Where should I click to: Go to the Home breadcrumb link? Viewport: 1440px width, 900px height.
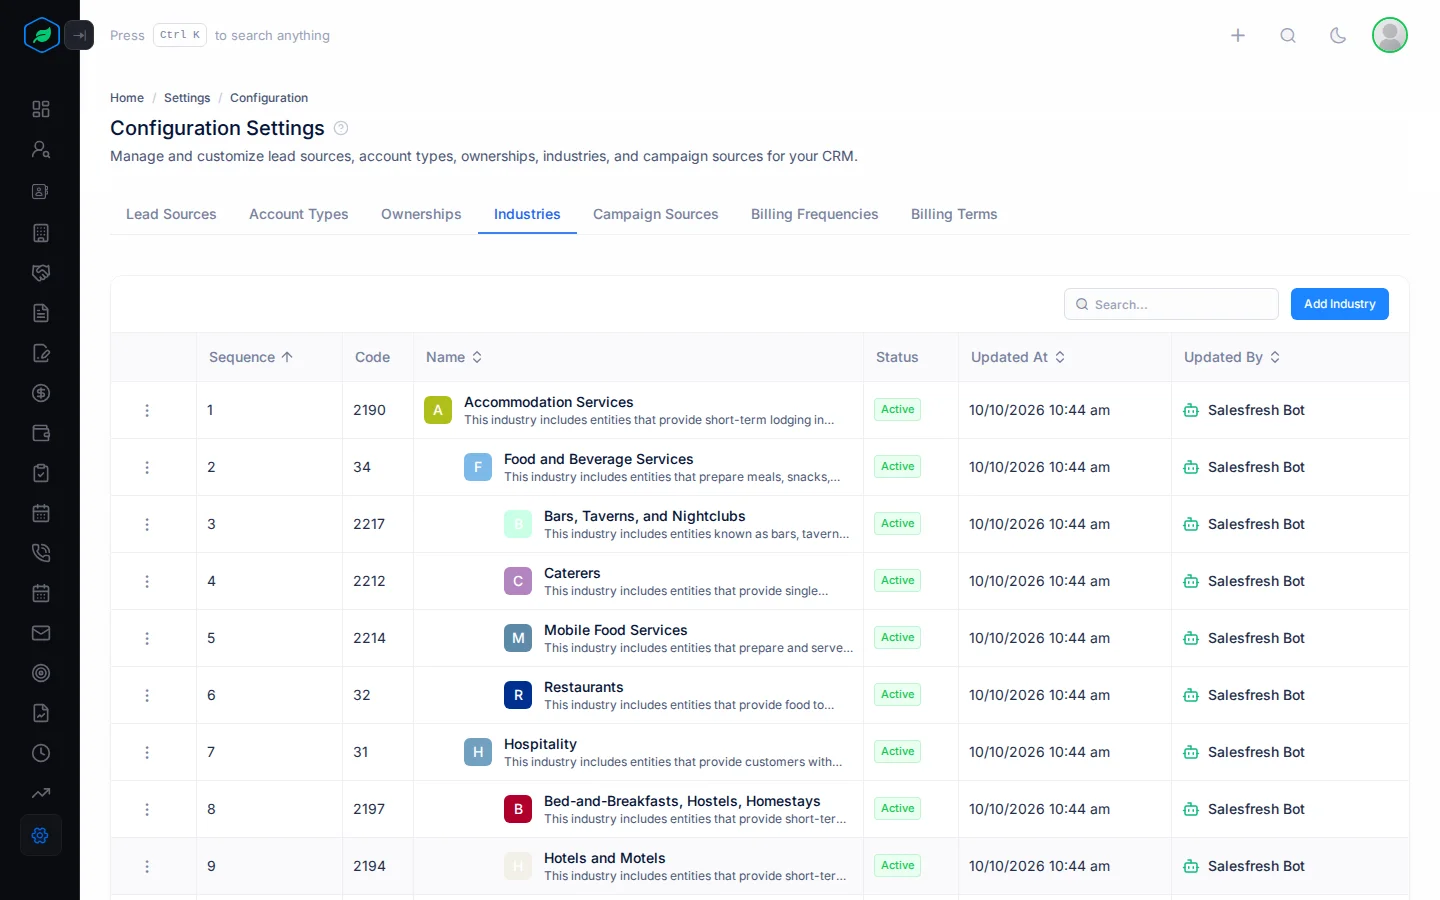127,98
